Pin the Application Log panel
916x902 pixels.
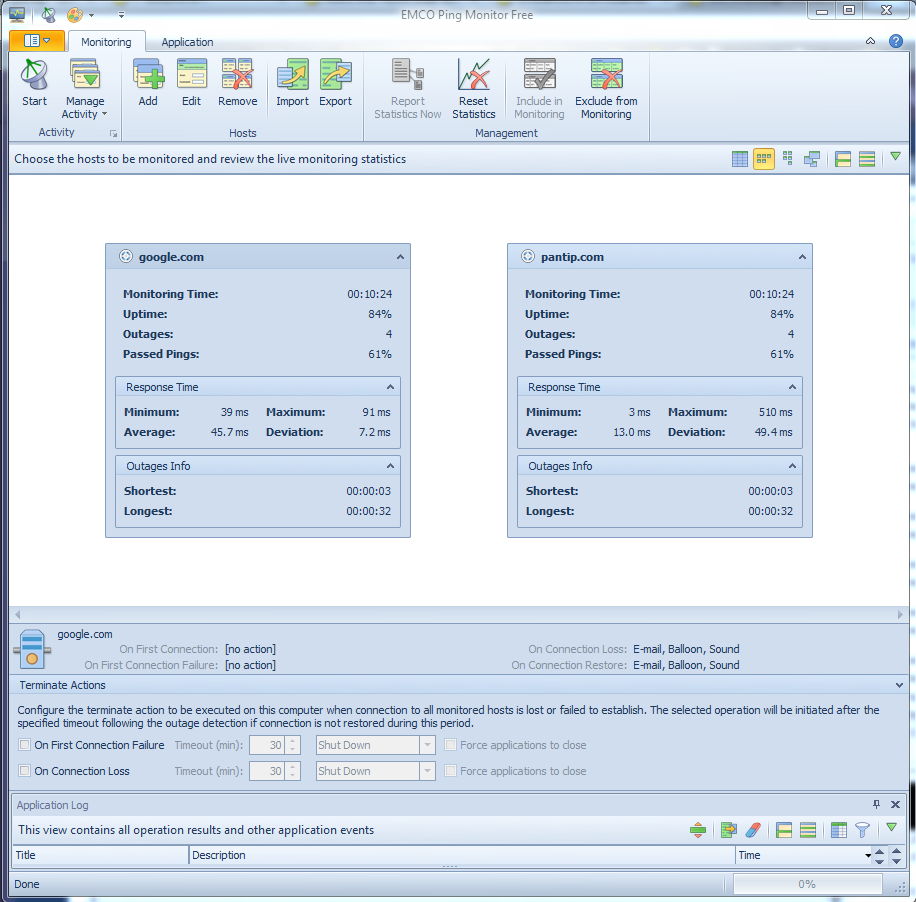click(x=876, y=804)
